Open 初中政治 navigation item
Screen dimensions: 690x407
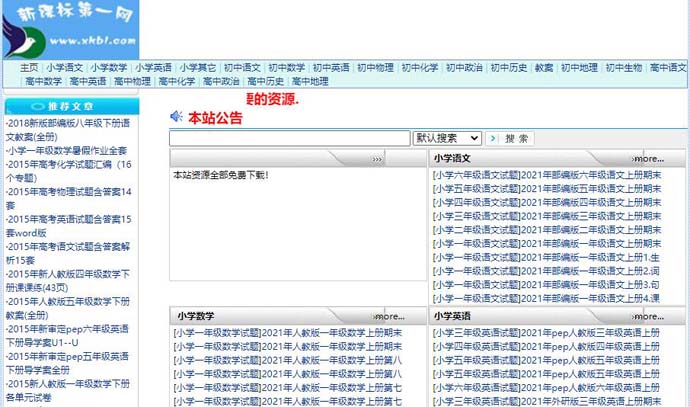[464, 68]
